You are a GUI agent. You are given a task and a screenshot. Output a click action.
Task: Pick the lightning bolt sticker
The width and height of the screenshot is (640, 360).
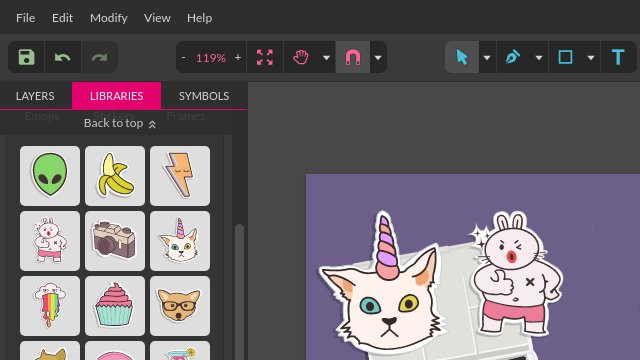(x=180, y=176)
